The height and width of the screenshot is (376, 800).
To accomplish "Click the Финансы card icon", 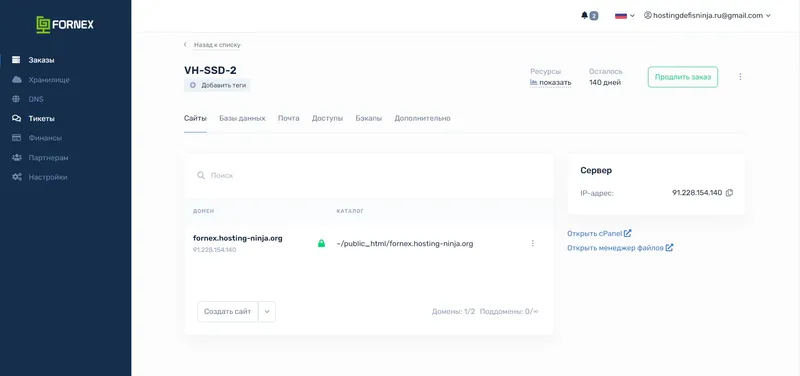I will tap(16, 138).
